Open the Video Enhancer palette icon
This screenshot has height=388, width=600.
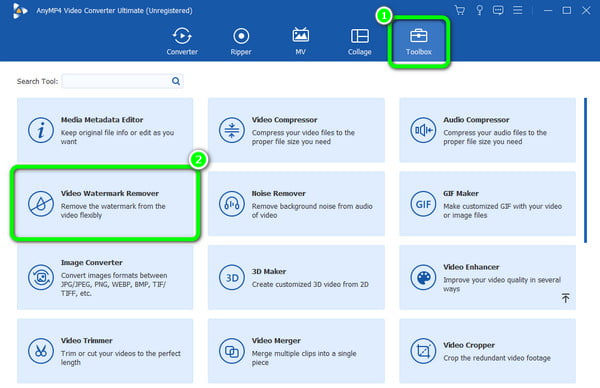click(x=423, y=277)
